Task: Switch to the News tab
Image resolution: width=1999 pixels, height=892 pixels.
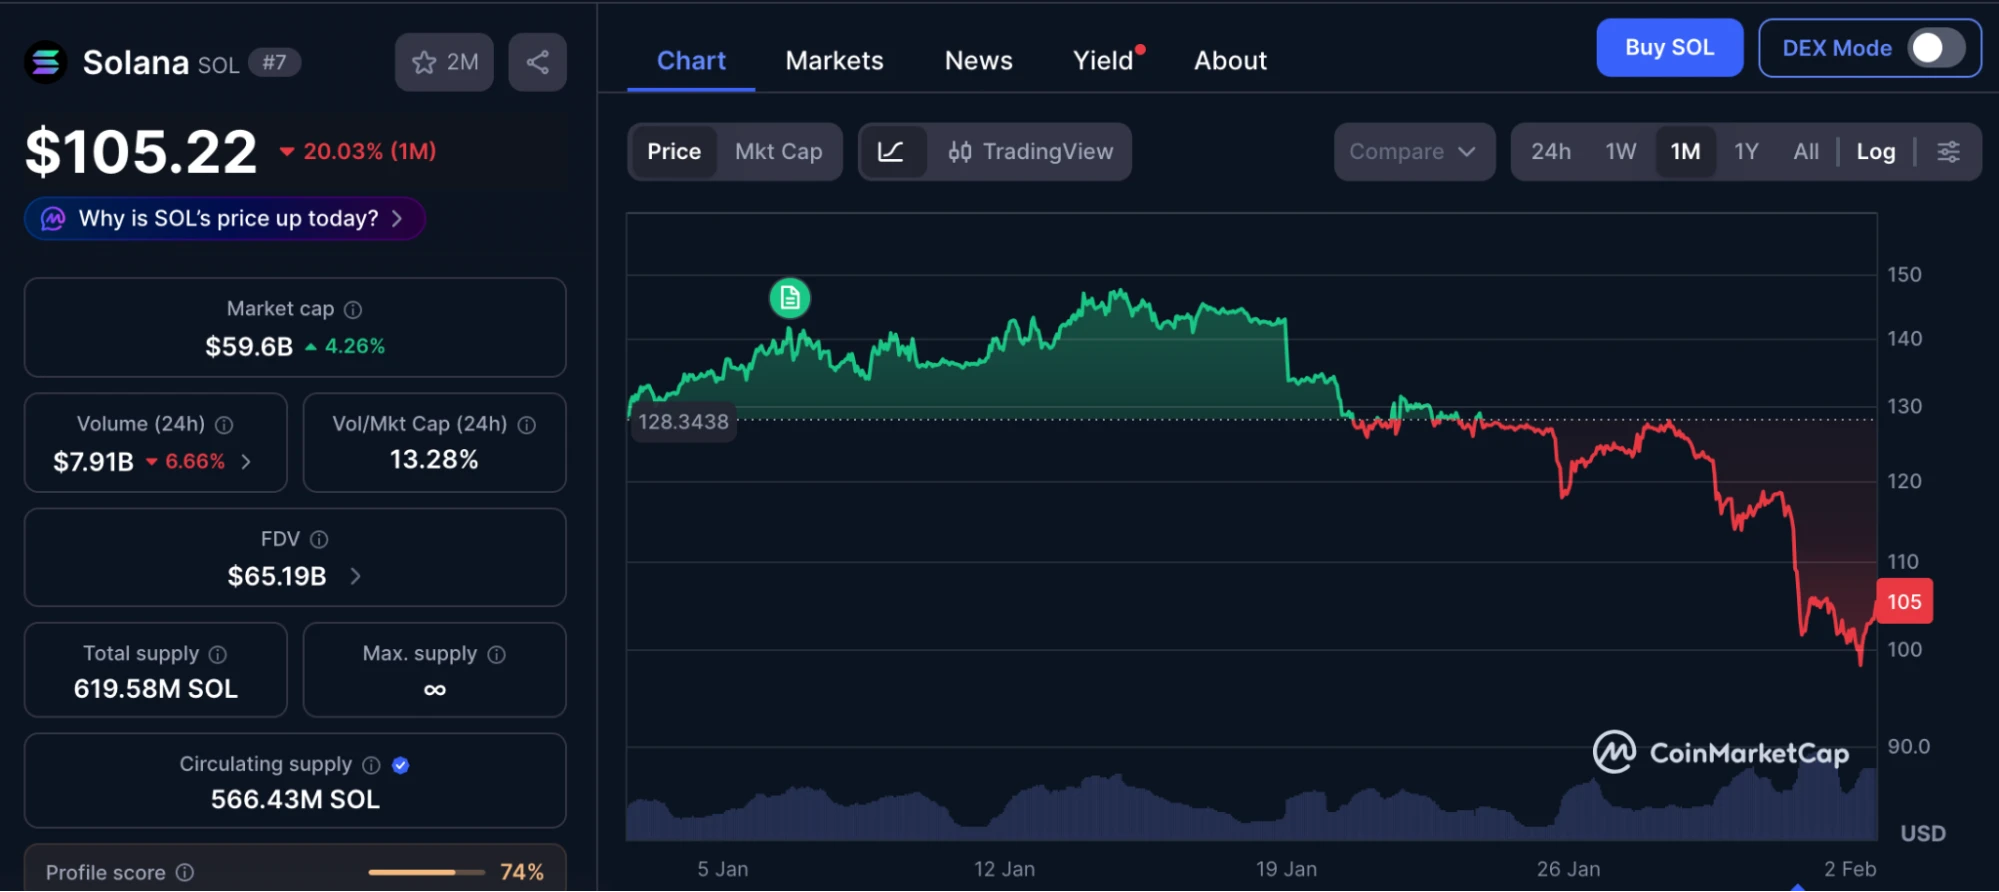Action: [978, 61]
